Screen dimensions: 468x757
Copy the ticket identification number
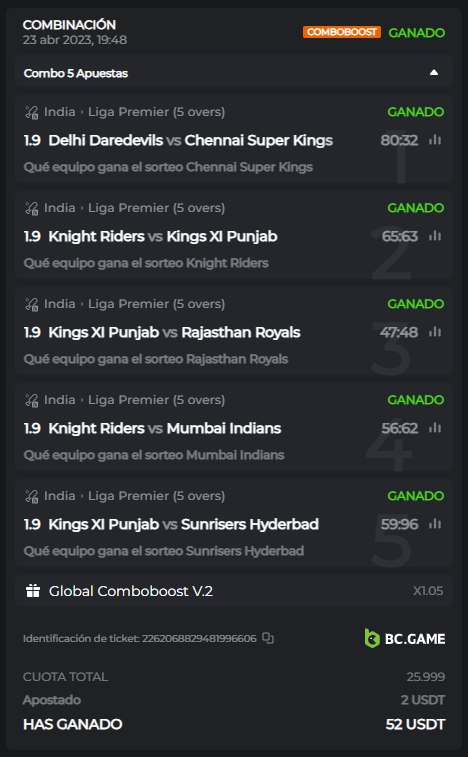[268, 638]
